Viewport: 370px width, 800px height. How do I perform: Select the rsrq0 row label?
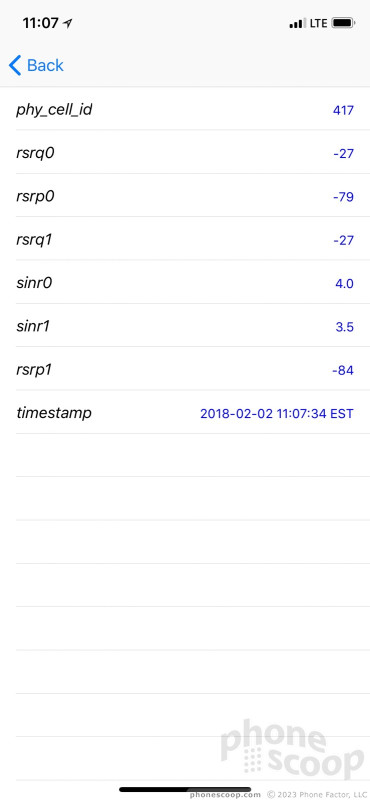tap(35, 153)
